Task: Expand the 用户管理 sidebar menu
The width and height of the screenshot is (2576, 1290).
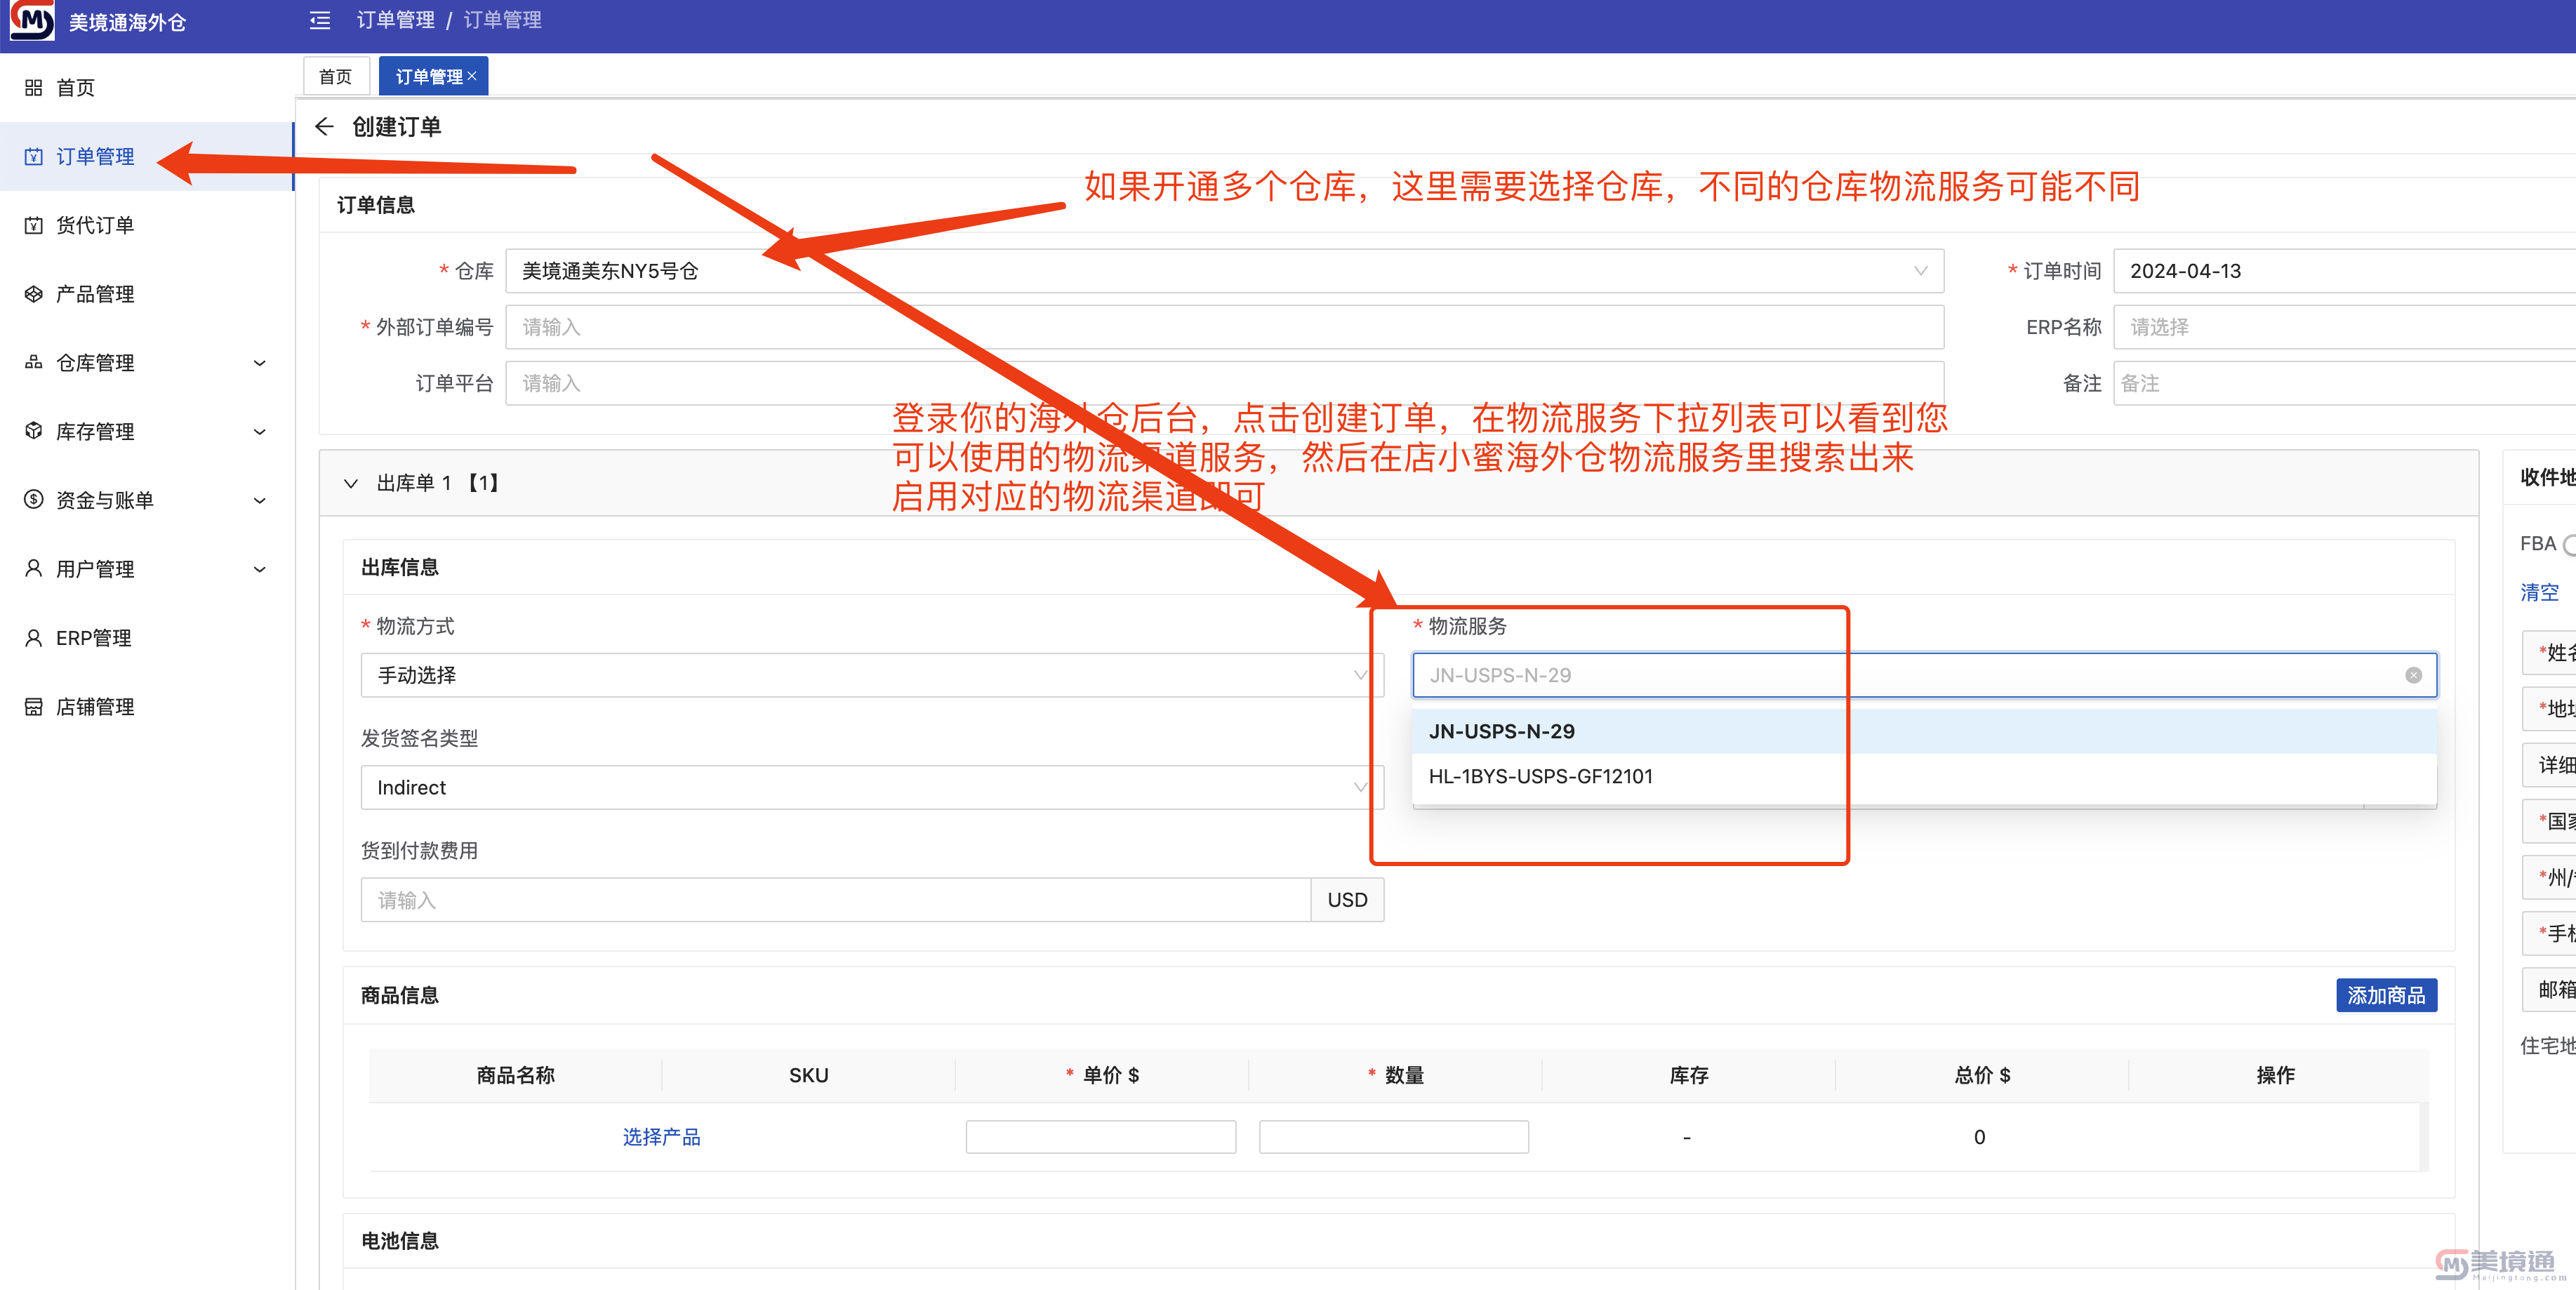Action: pyautogui.click(x=147, y=569)
